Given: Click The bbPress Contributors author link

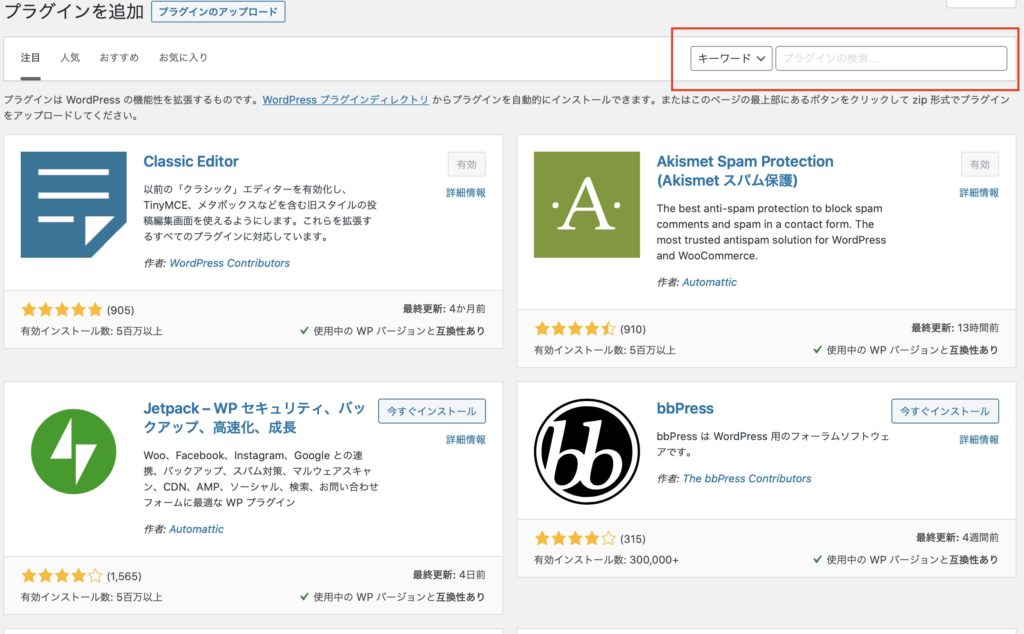Looking at the screenshot, I should (x=746, y=479).
